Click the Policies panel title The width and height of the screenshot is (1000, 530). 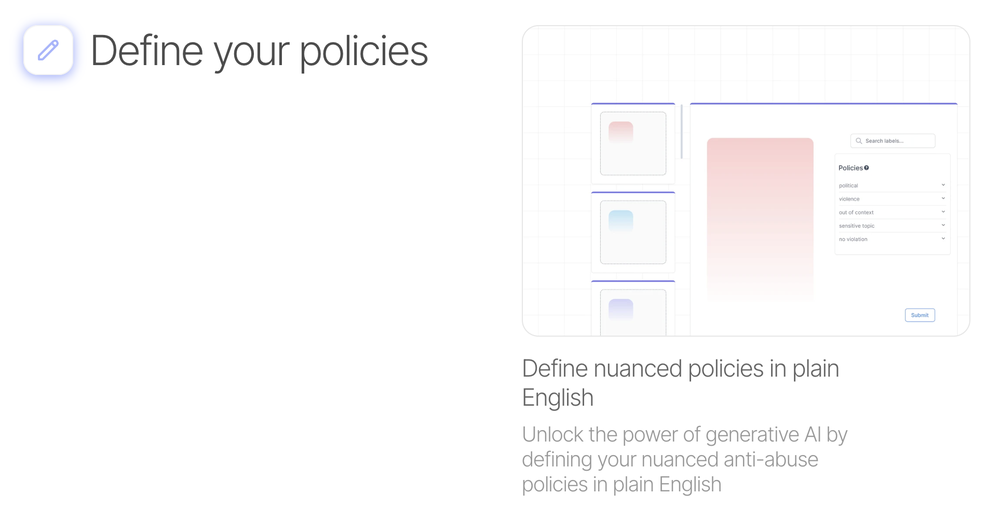[850, 168]
